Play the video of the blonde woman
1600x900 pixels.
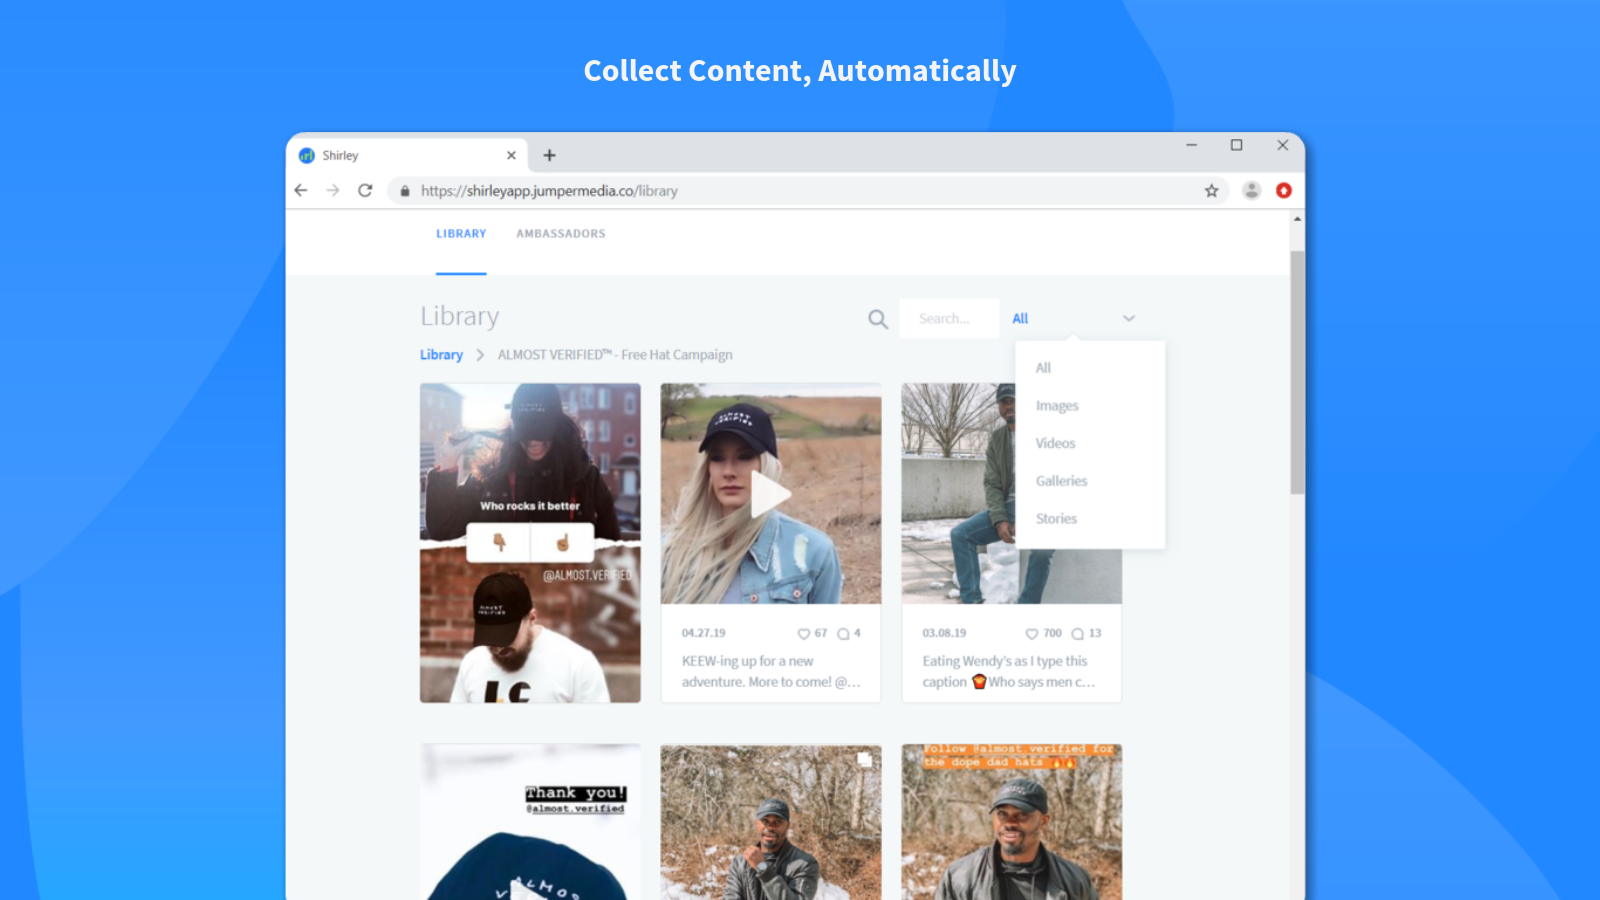coord(770,494)
